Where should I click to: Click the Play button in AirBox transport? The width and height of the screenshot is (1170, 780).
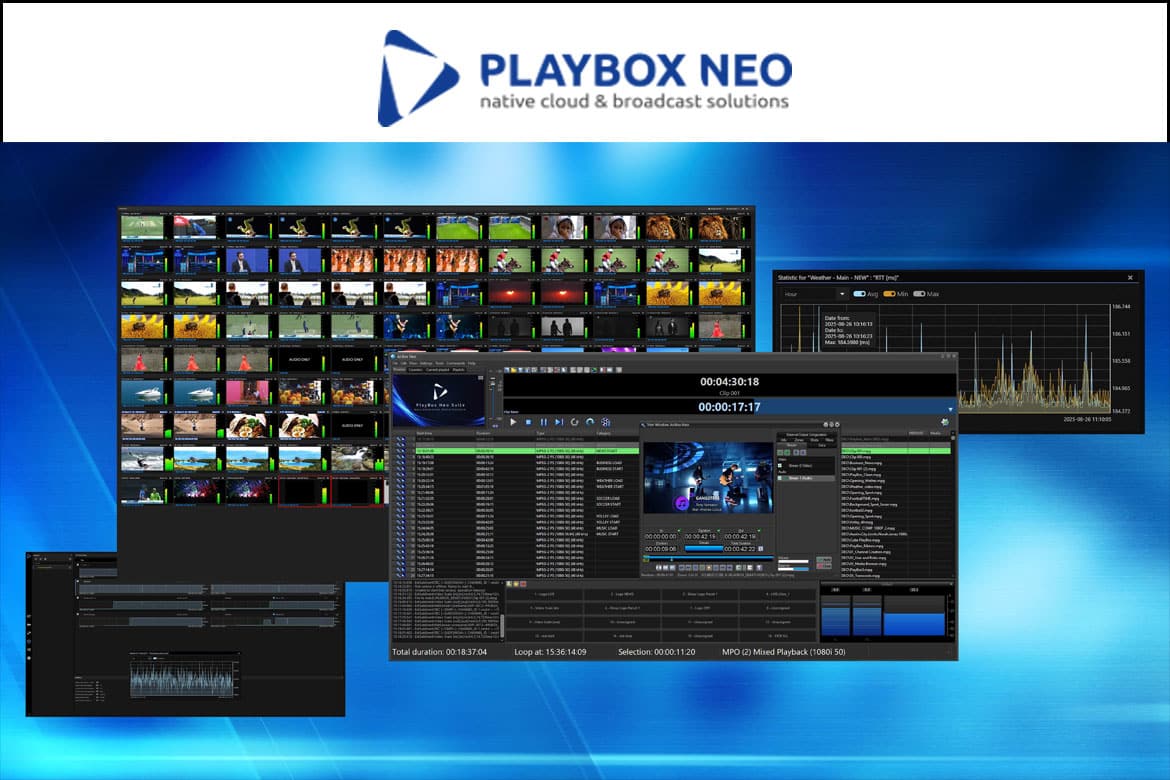pos(513,422)
